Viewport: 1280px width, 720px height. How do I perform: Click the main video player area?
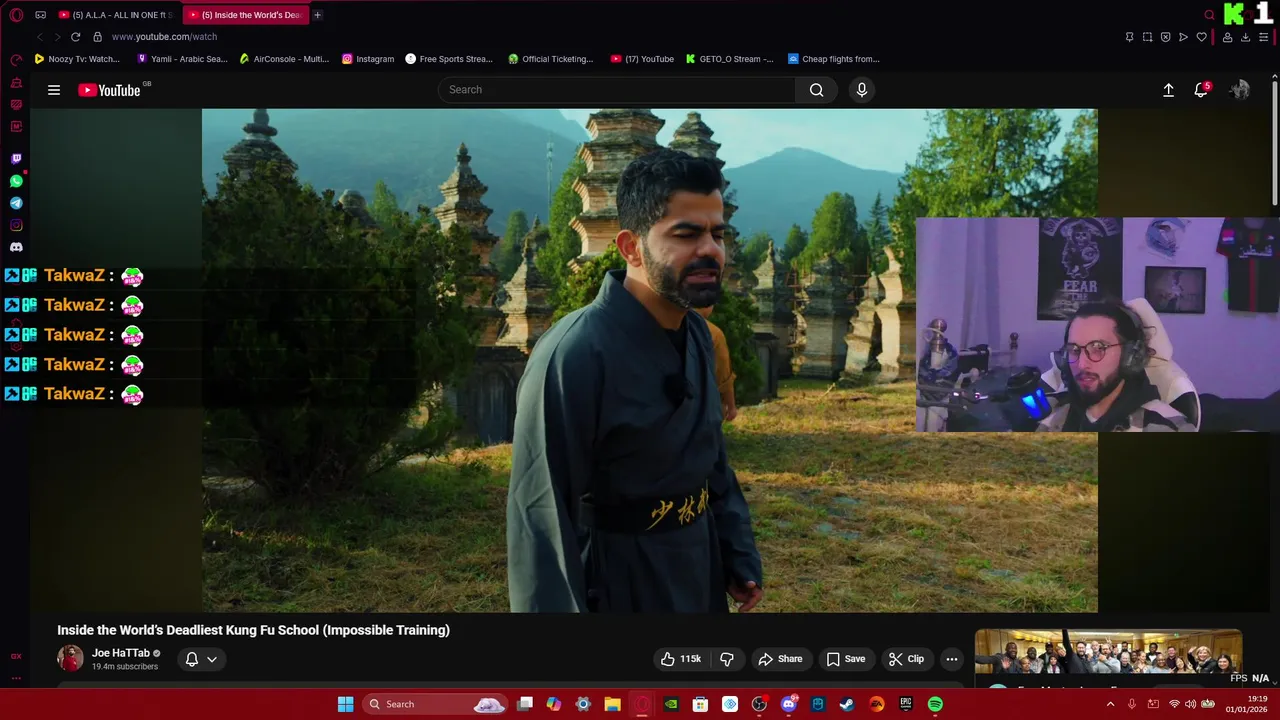coord(649,360)
